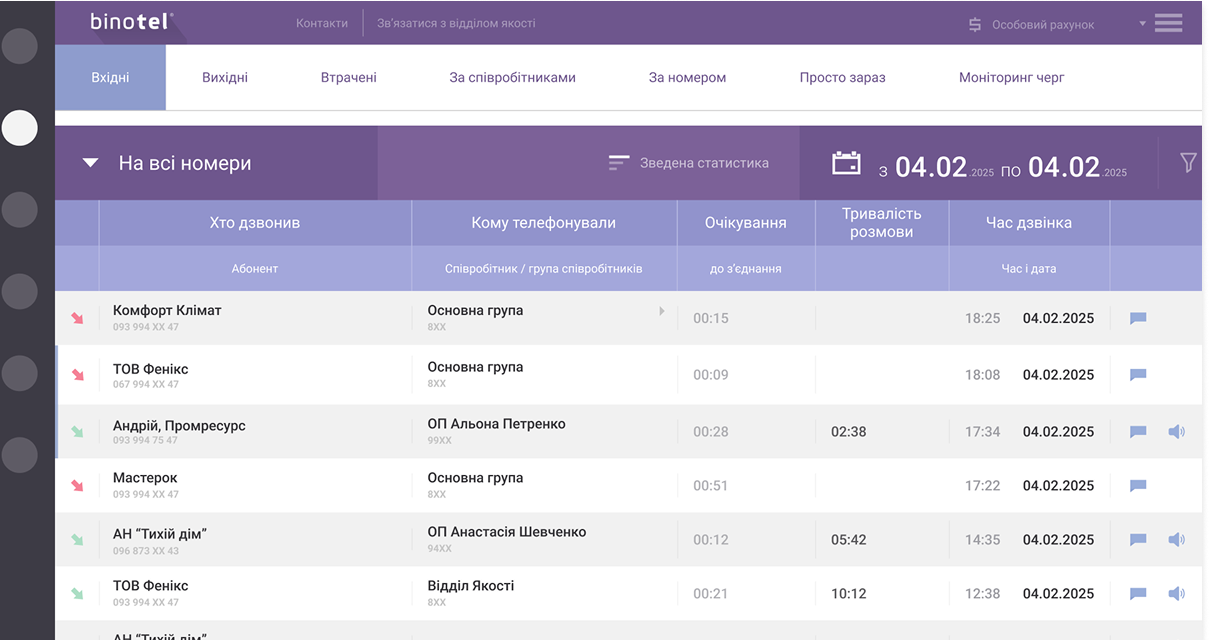Image resolution: width=1210 pixels, height=640 pixels.
Task: Select the Моніторинг черг tab
Action: coord(1011,77)
